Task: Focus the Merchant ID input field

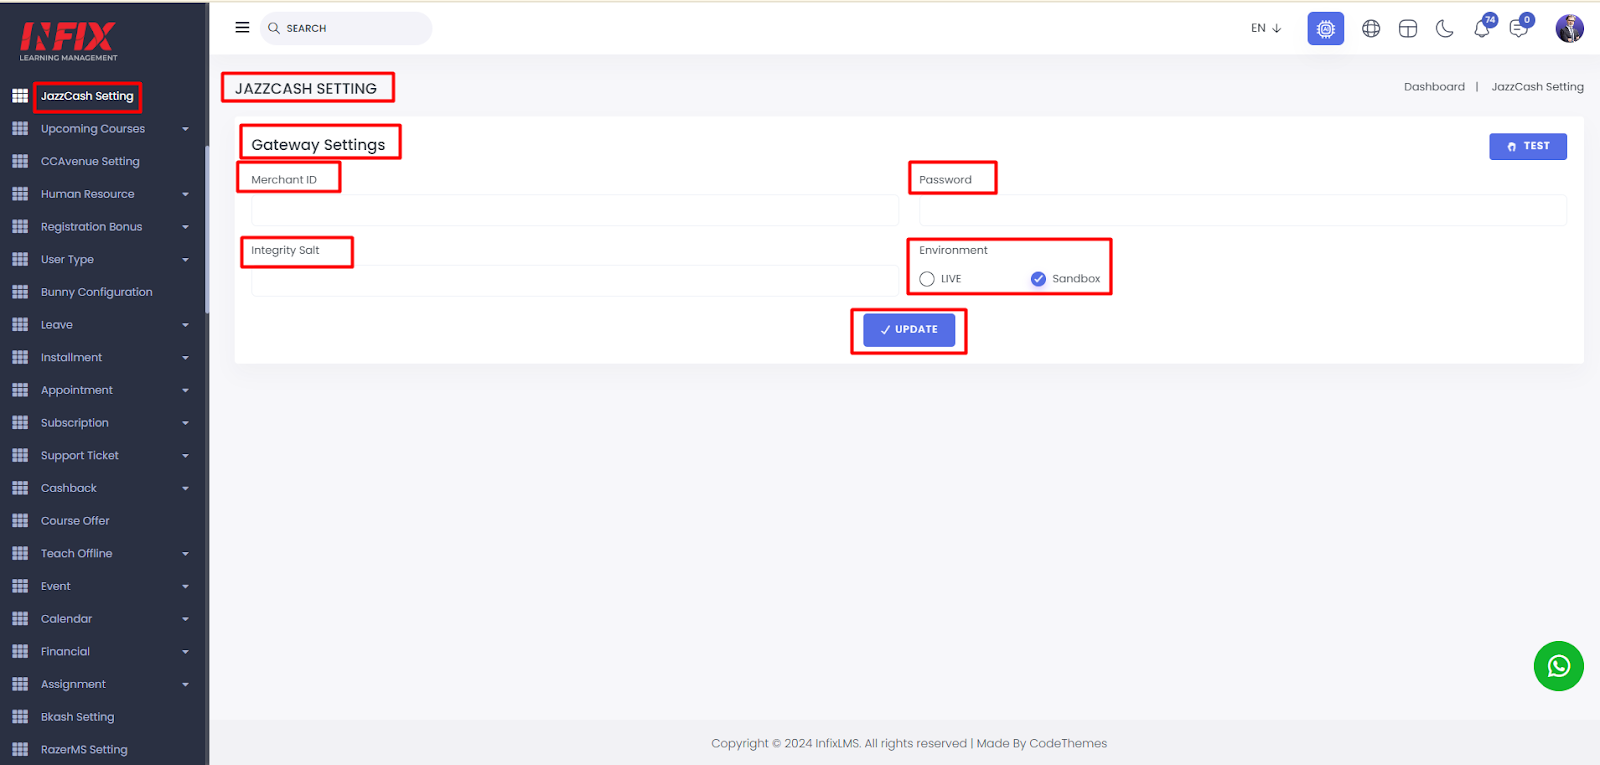Action: click(x=575, y=210)
